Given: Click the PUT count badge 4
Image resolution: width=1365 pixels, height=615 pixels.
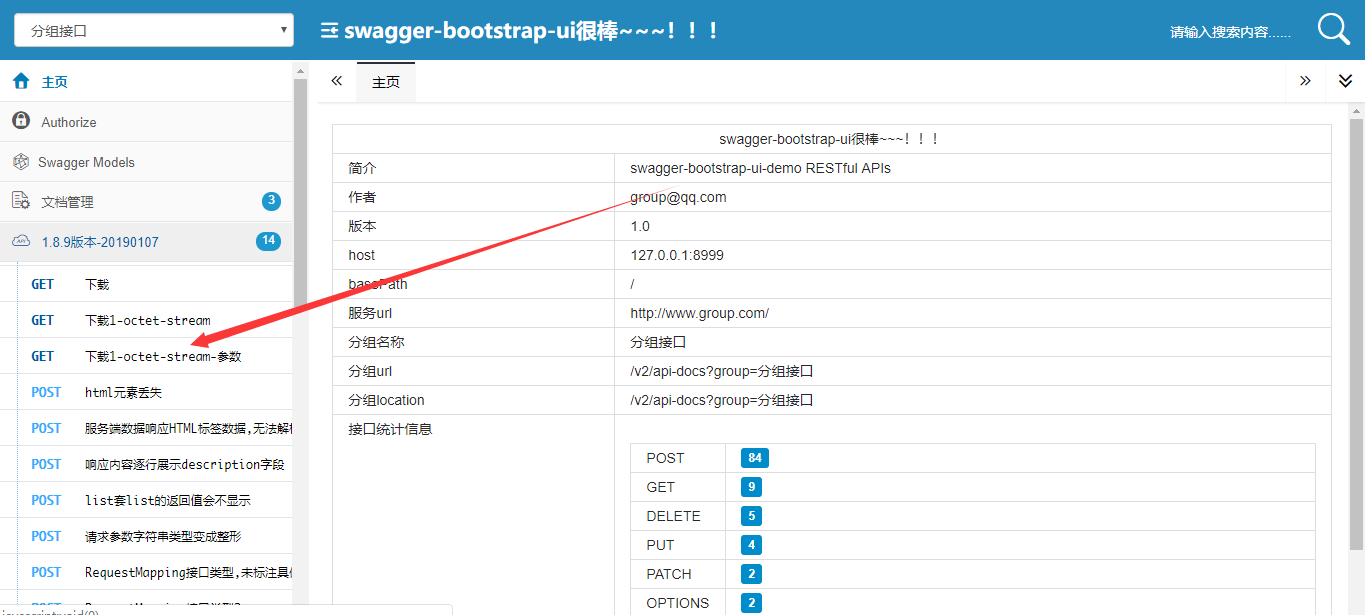Looking at the screenshot, I should pyautogui.click(x=751, y=545).
